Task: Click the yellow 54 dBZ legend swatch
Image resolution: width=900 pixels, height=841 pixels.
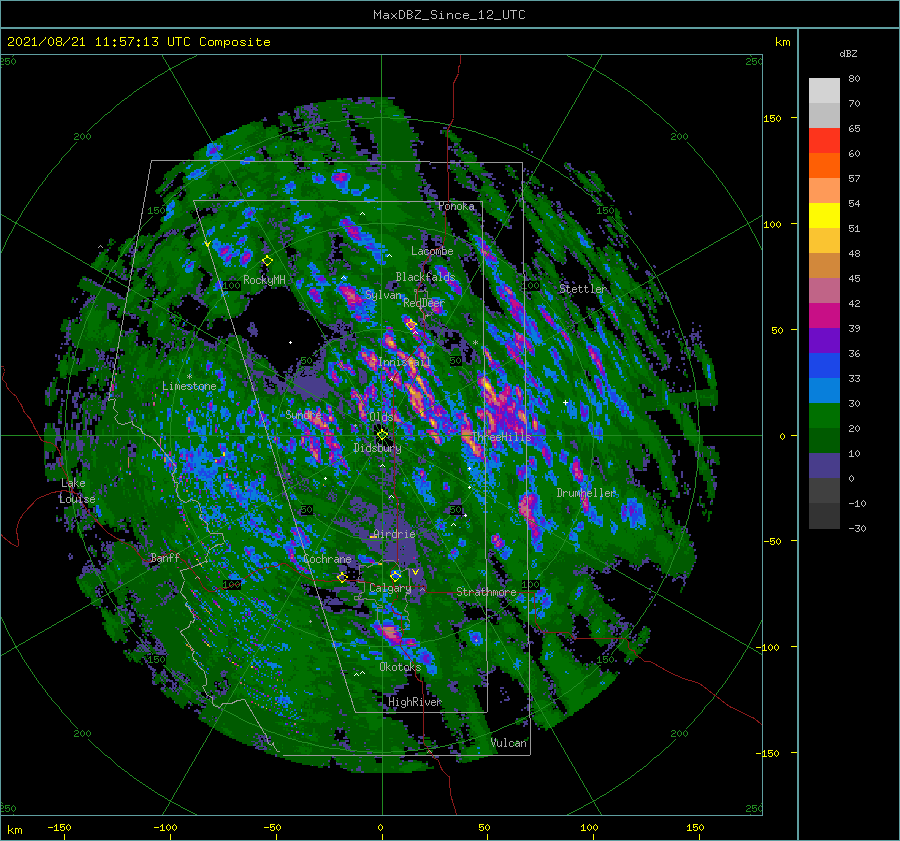Action: [x=824, y=215]
